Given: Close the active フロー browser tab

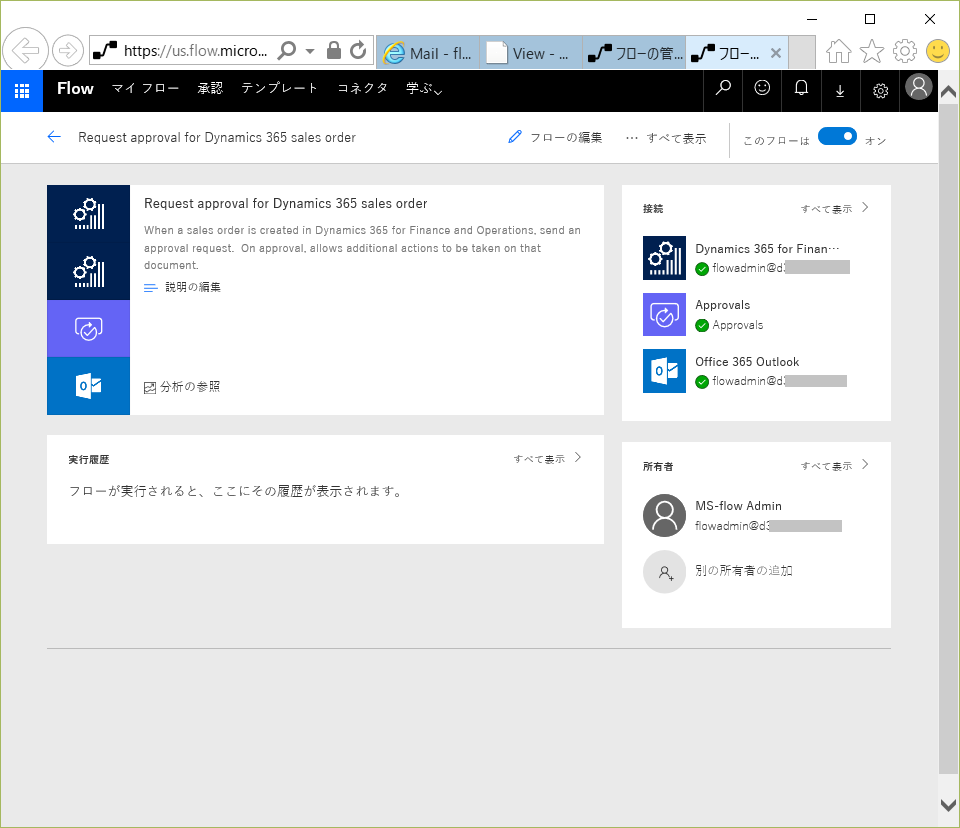Looking at the screenshot, I should [x=776, y=53].
